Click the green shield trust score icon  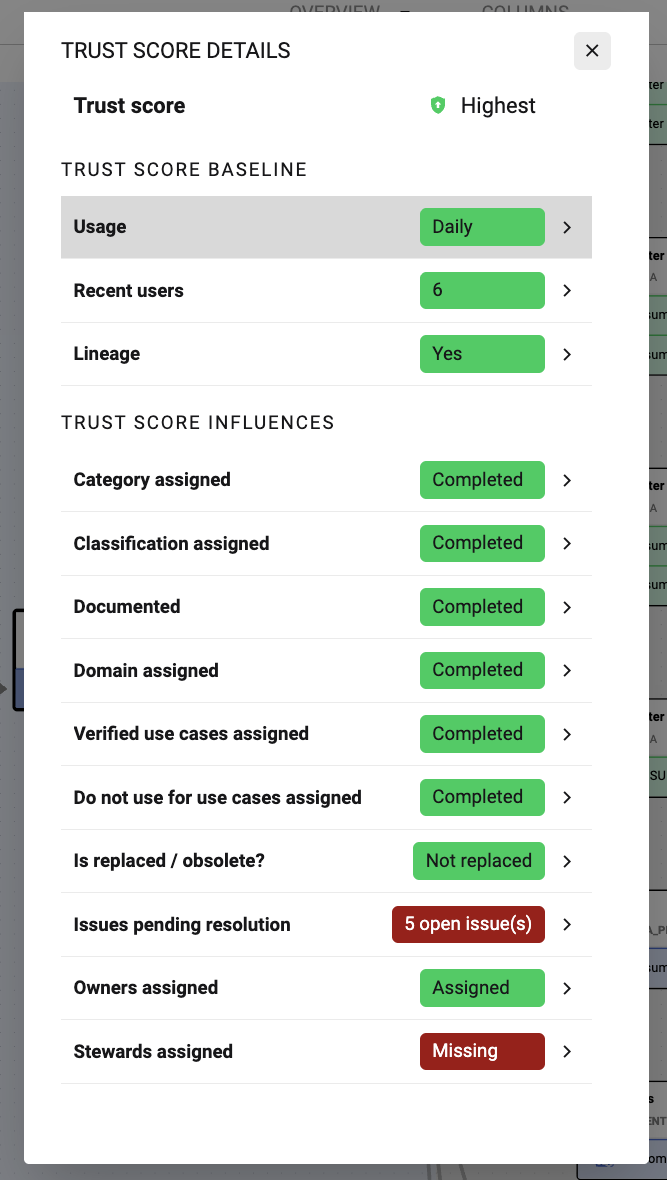point(438,105)
